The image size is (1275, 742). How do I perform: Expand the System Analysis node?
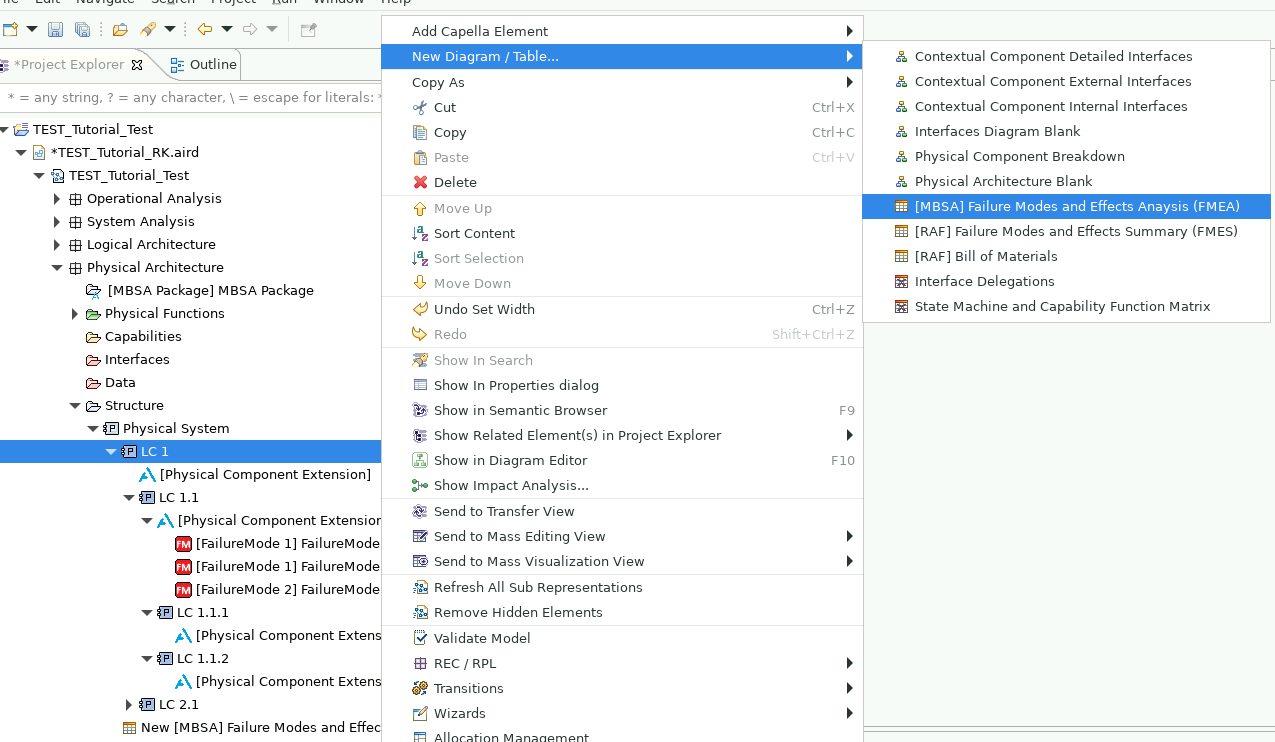(x=57, y=222)
